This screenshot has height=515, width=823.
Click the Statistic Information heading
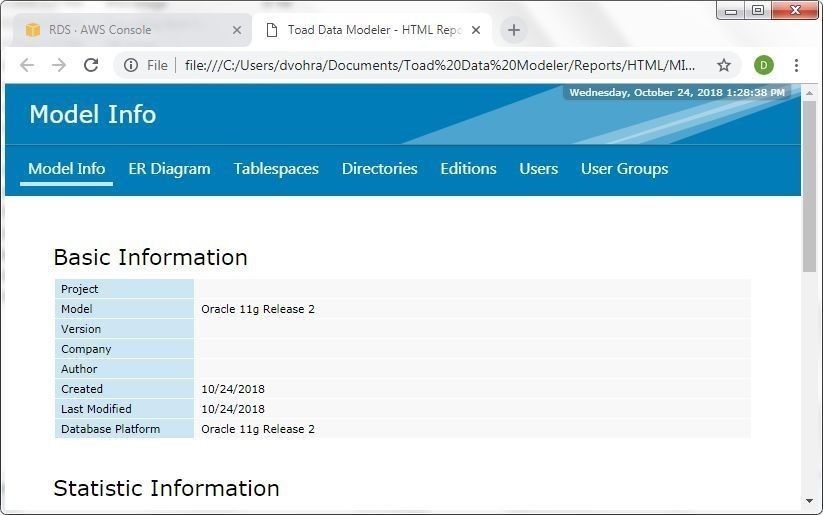[166, 488]
